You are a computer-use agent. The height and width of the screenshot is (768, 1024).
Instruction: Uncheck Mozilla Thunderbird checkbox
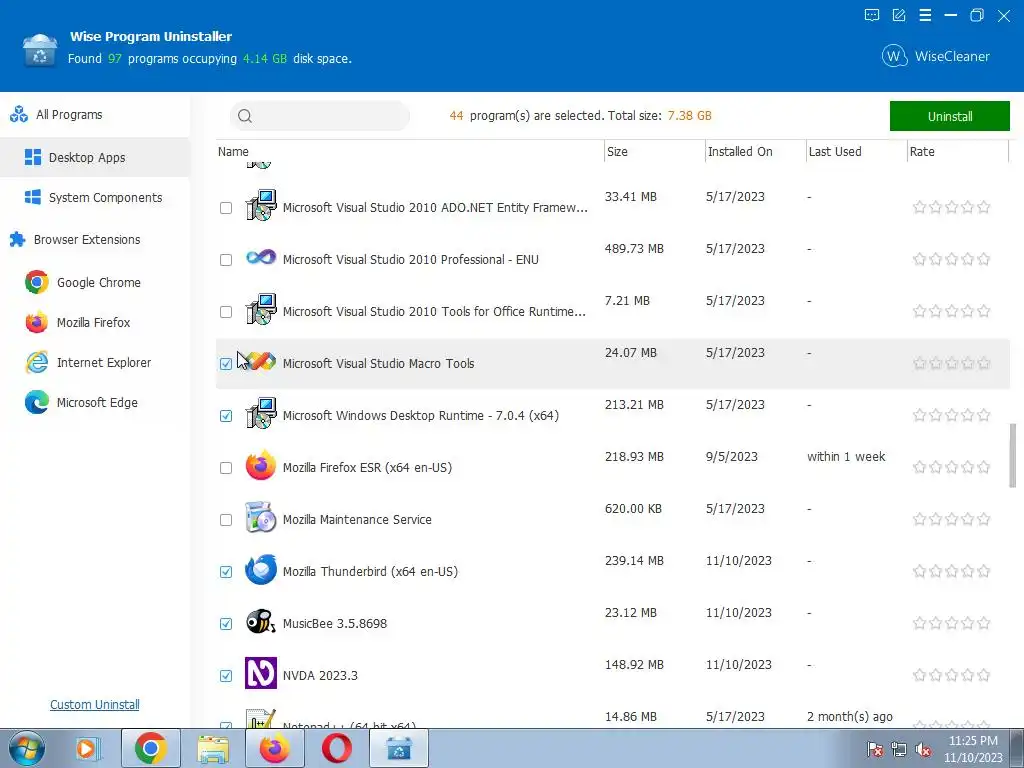click(226, 572)
